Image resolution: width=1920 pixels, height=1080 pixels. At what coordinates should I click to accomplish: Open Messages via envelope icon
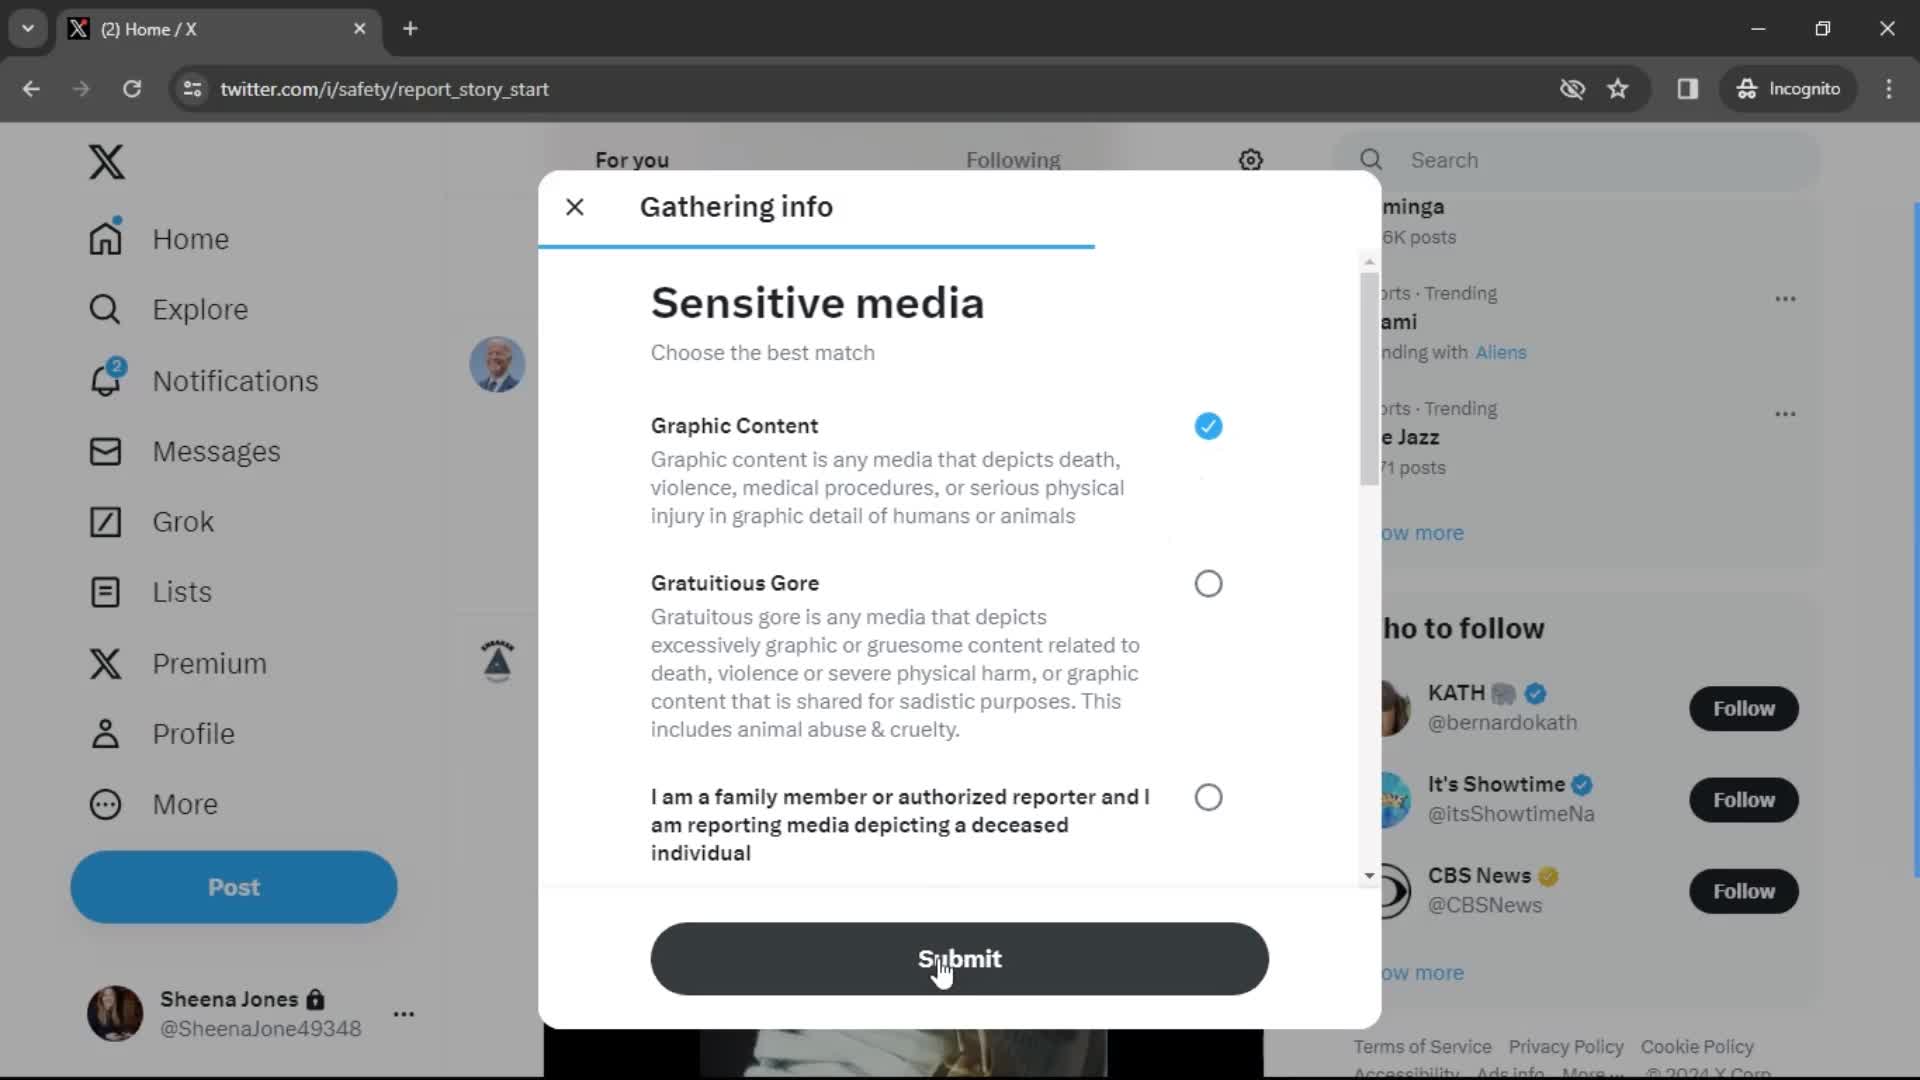(x=104, y=451)
